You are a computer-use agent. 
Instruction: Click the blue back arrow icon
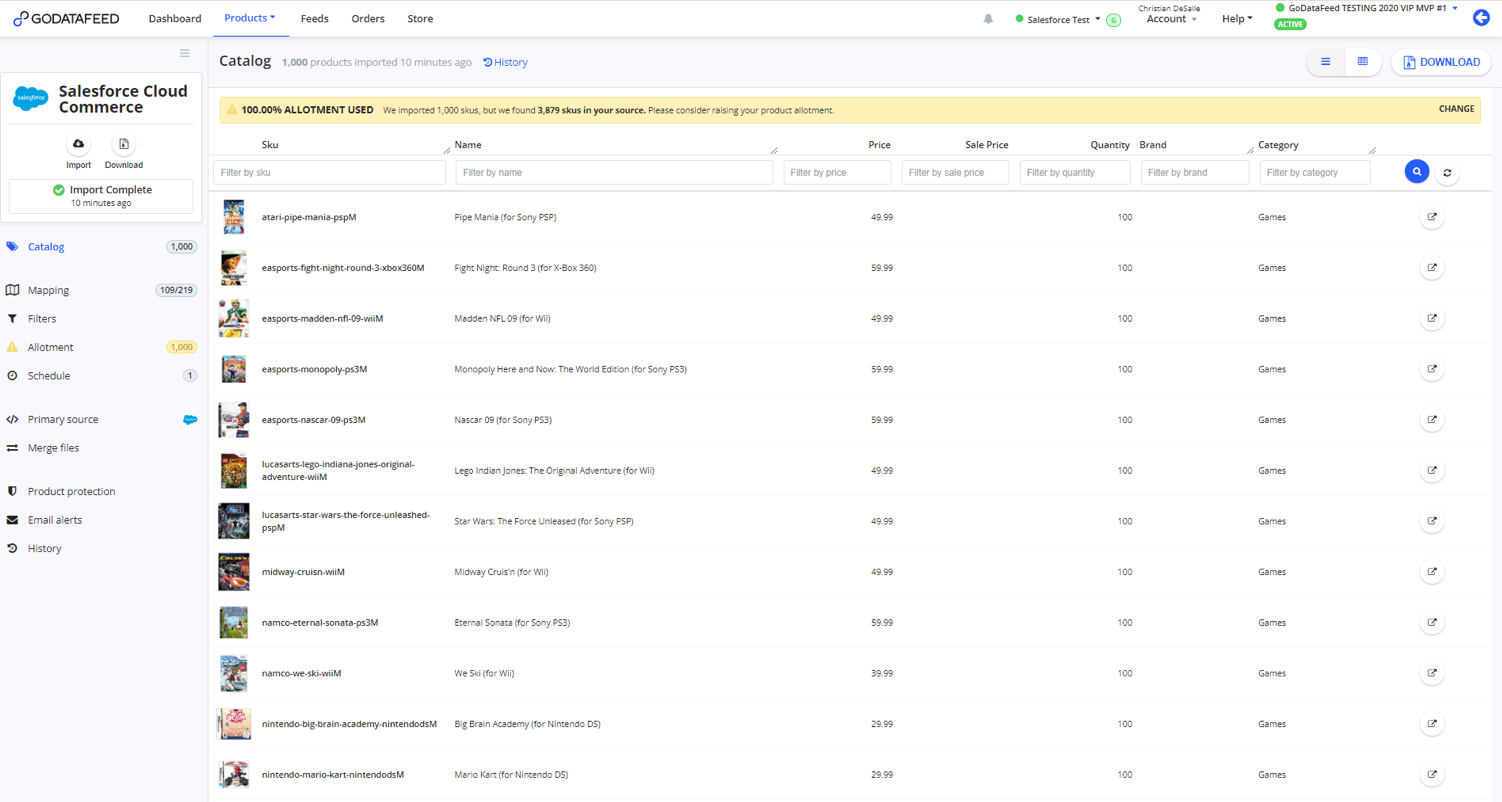[x=1481, y=18]
